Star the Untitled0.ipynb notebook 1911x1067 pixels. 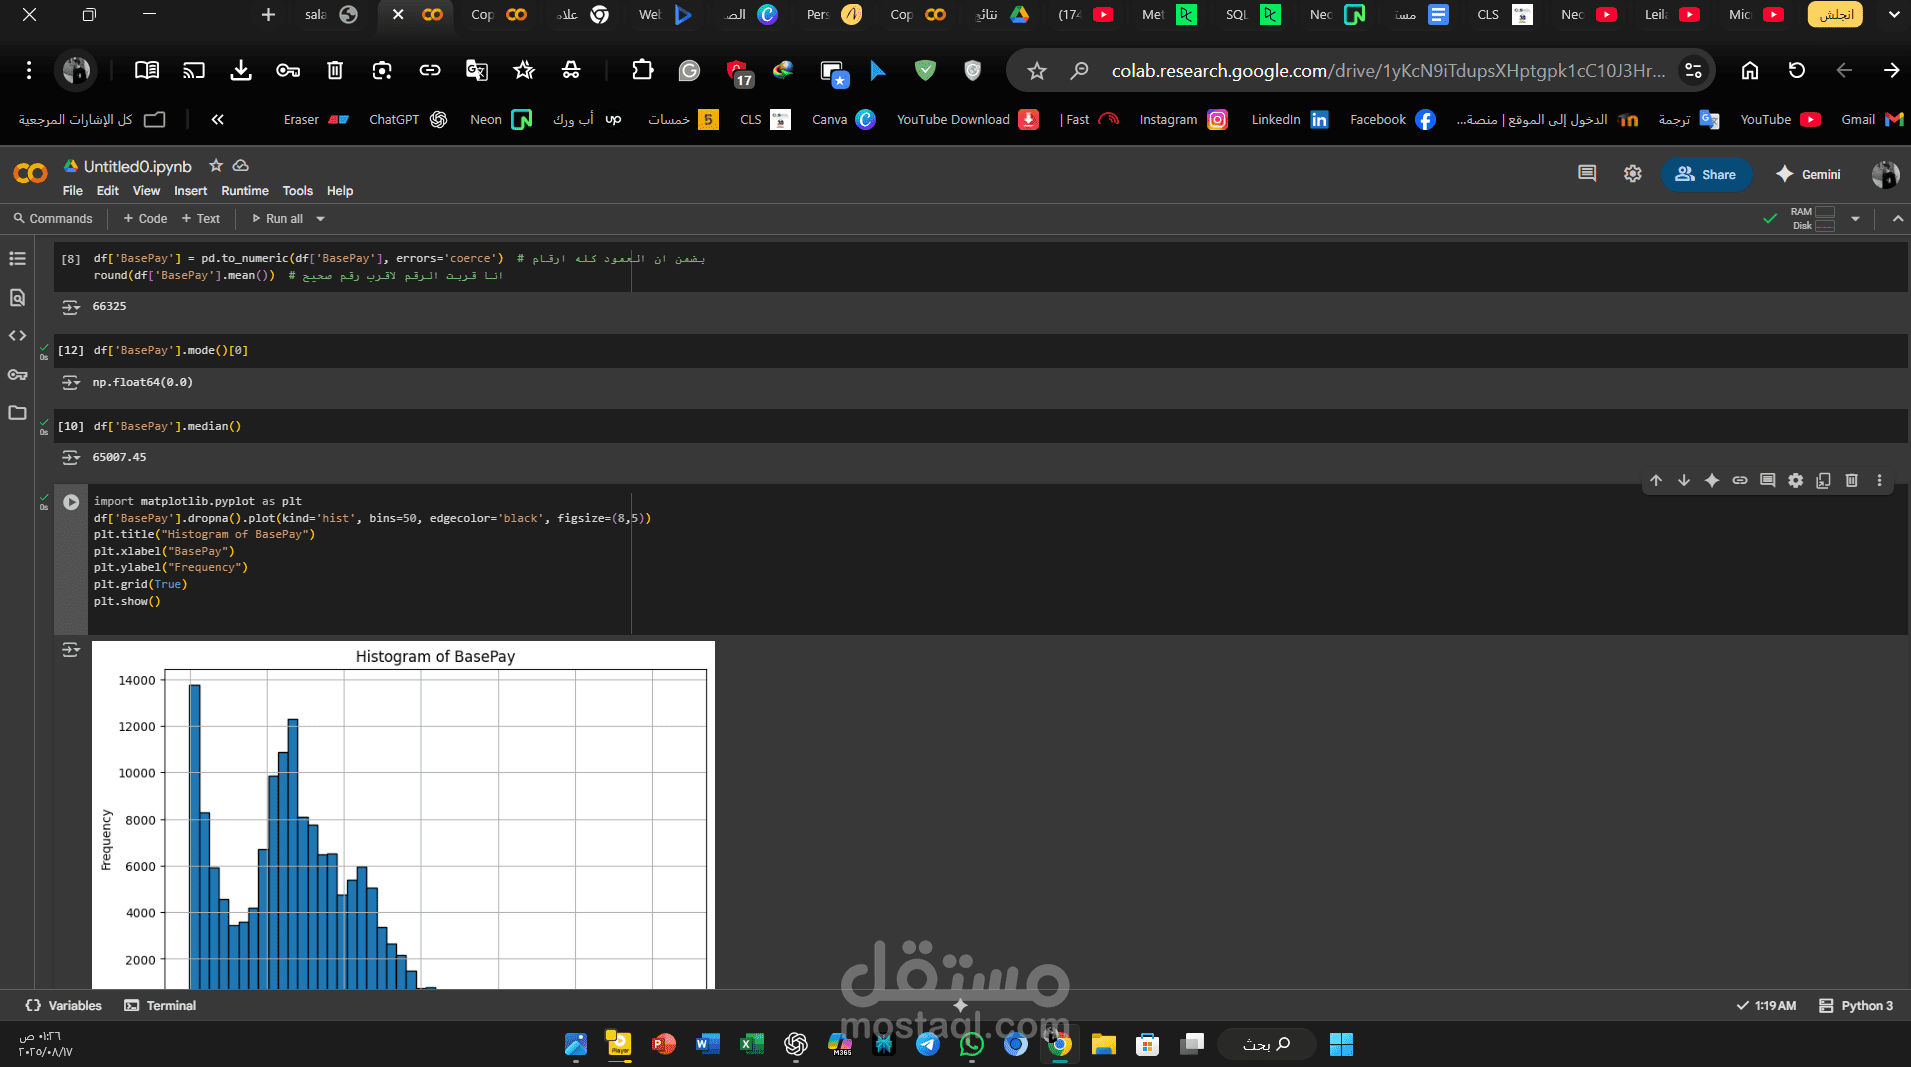click(215, 166)
